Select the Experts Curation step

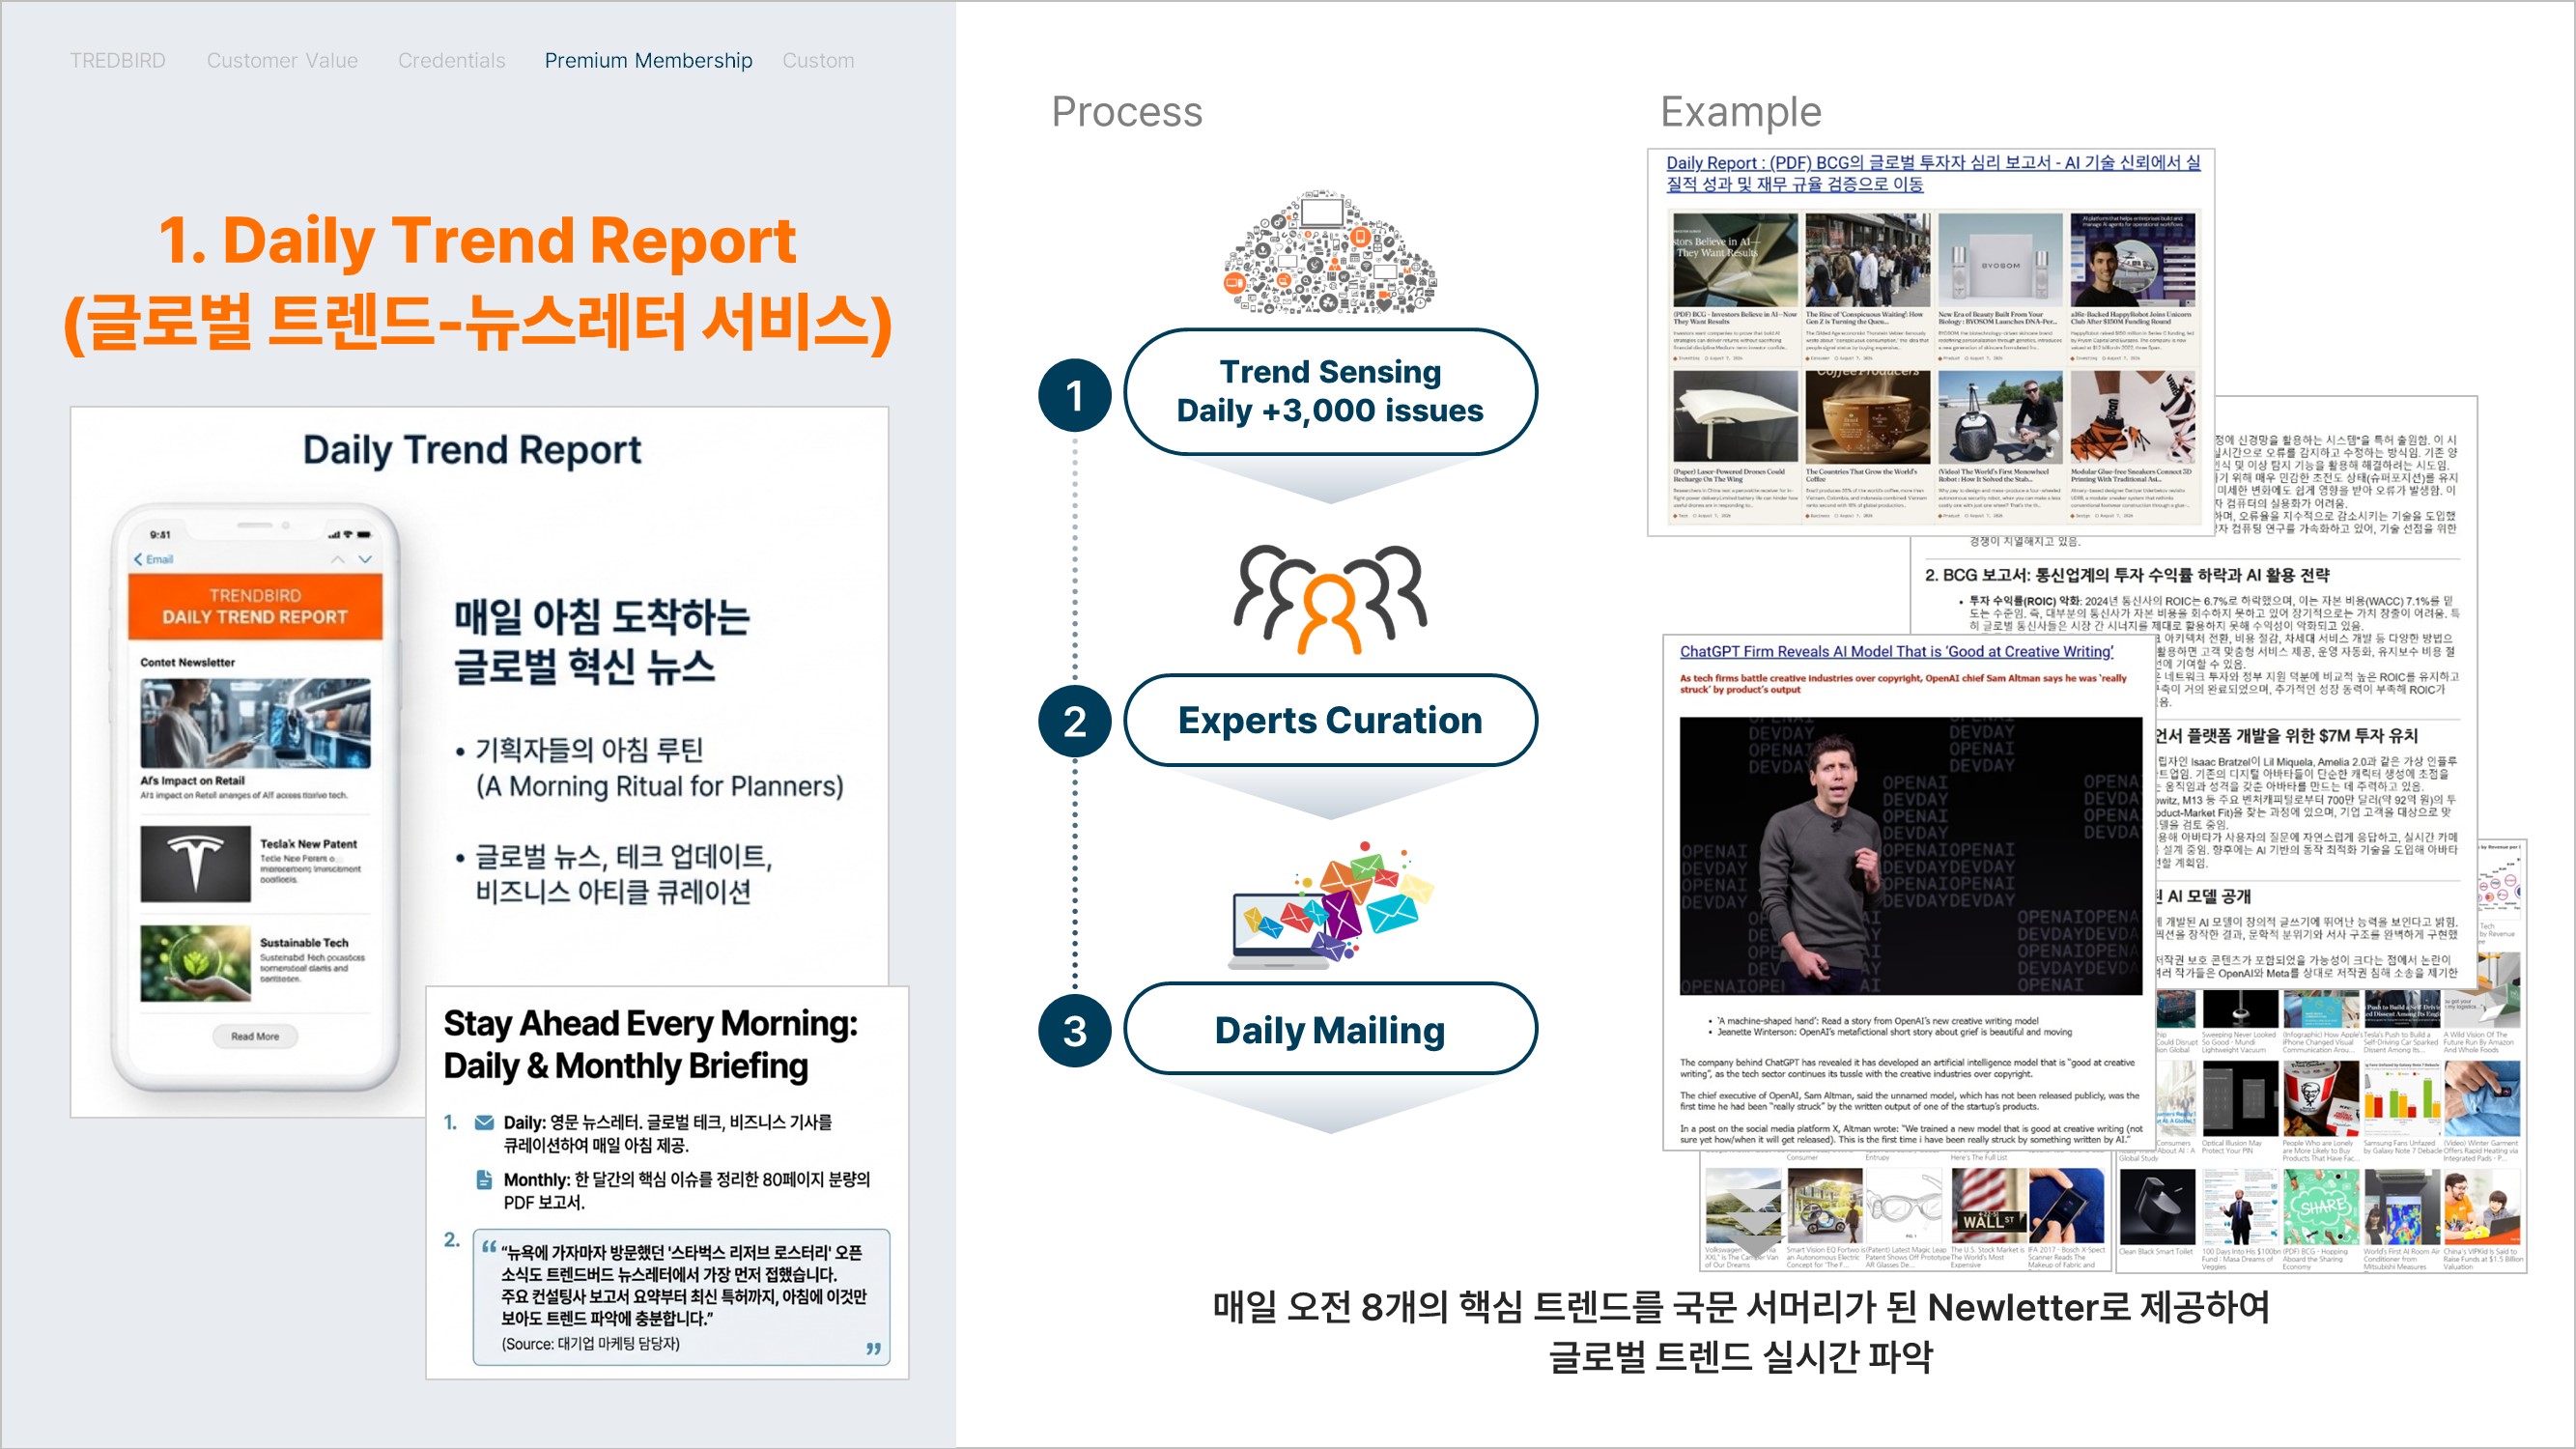coord(1330,720)
